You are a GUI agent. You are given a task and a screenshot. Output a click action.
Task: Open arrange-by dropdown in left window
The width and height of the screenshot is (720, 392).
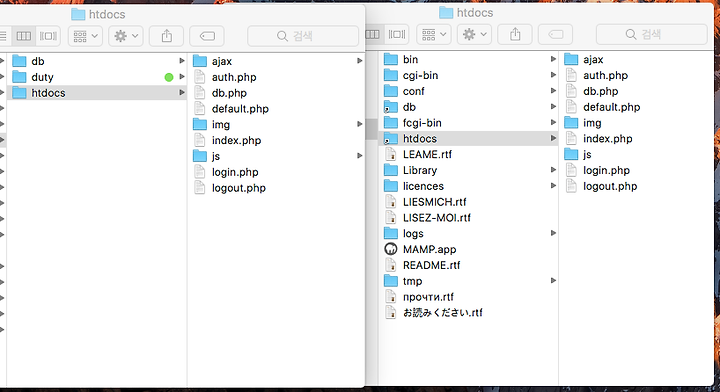tap(85, 36)
